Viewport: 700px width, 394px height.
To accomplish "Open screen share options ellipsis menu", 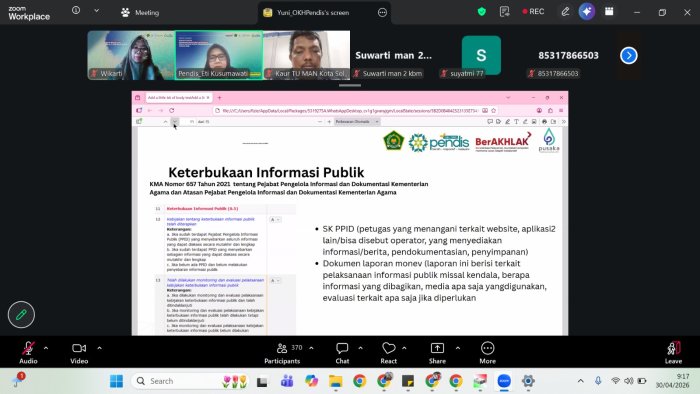I will (382, 12).
